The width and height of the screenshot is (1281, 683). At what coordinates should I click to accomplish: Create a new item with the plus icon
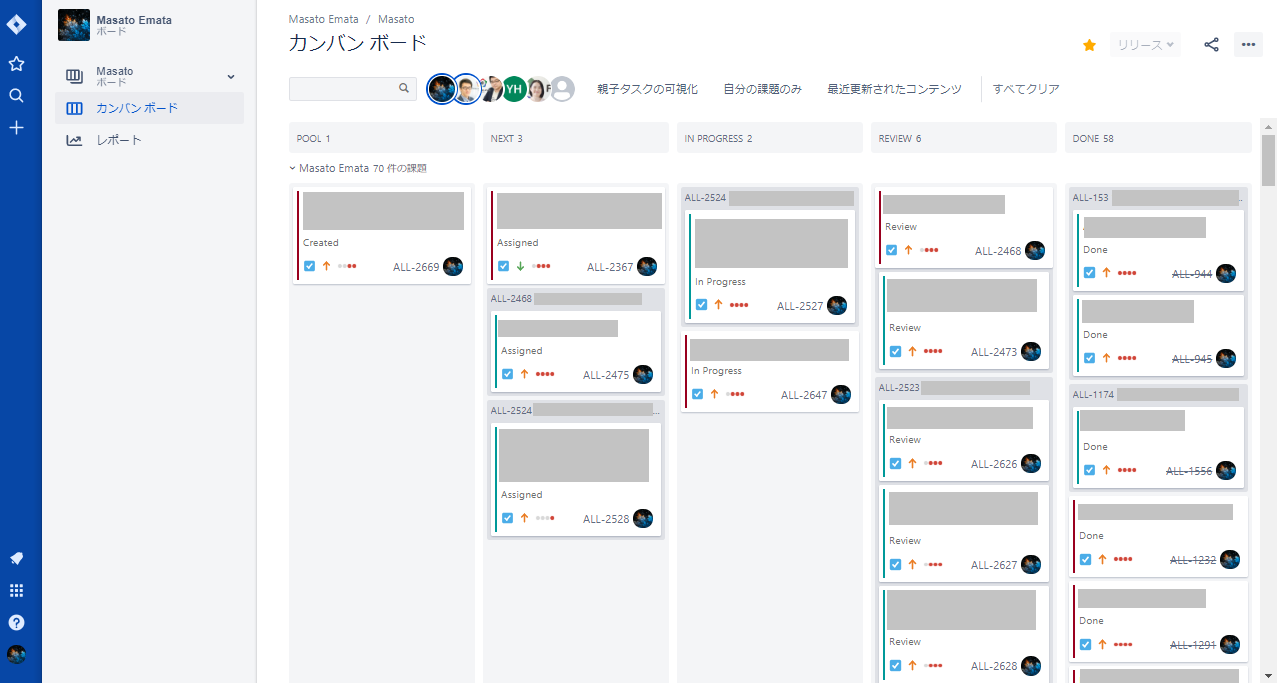click(x=16, y=127)
